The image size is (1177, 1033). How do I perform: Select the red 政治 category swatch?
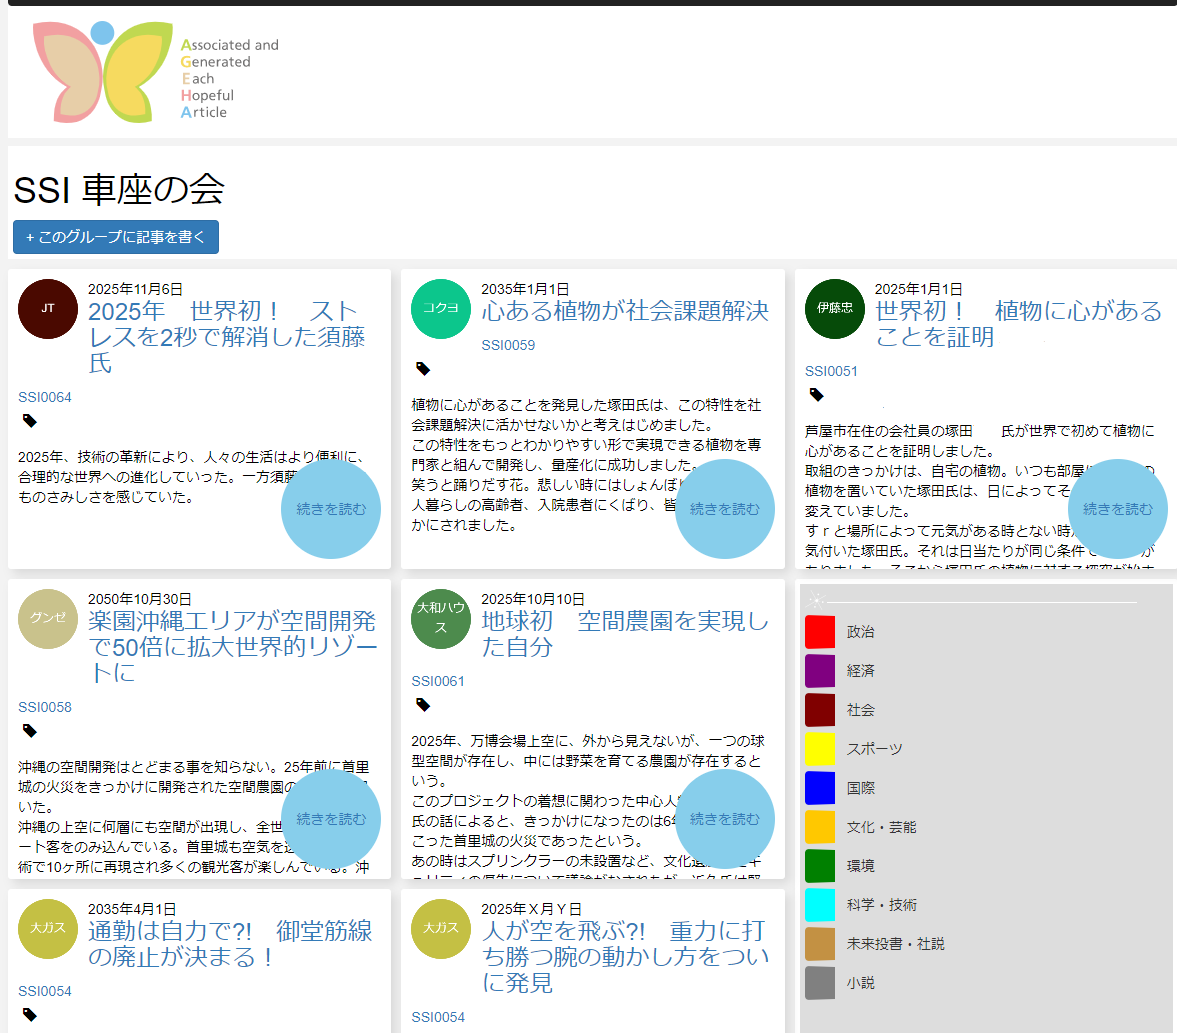tap(820, 632)
